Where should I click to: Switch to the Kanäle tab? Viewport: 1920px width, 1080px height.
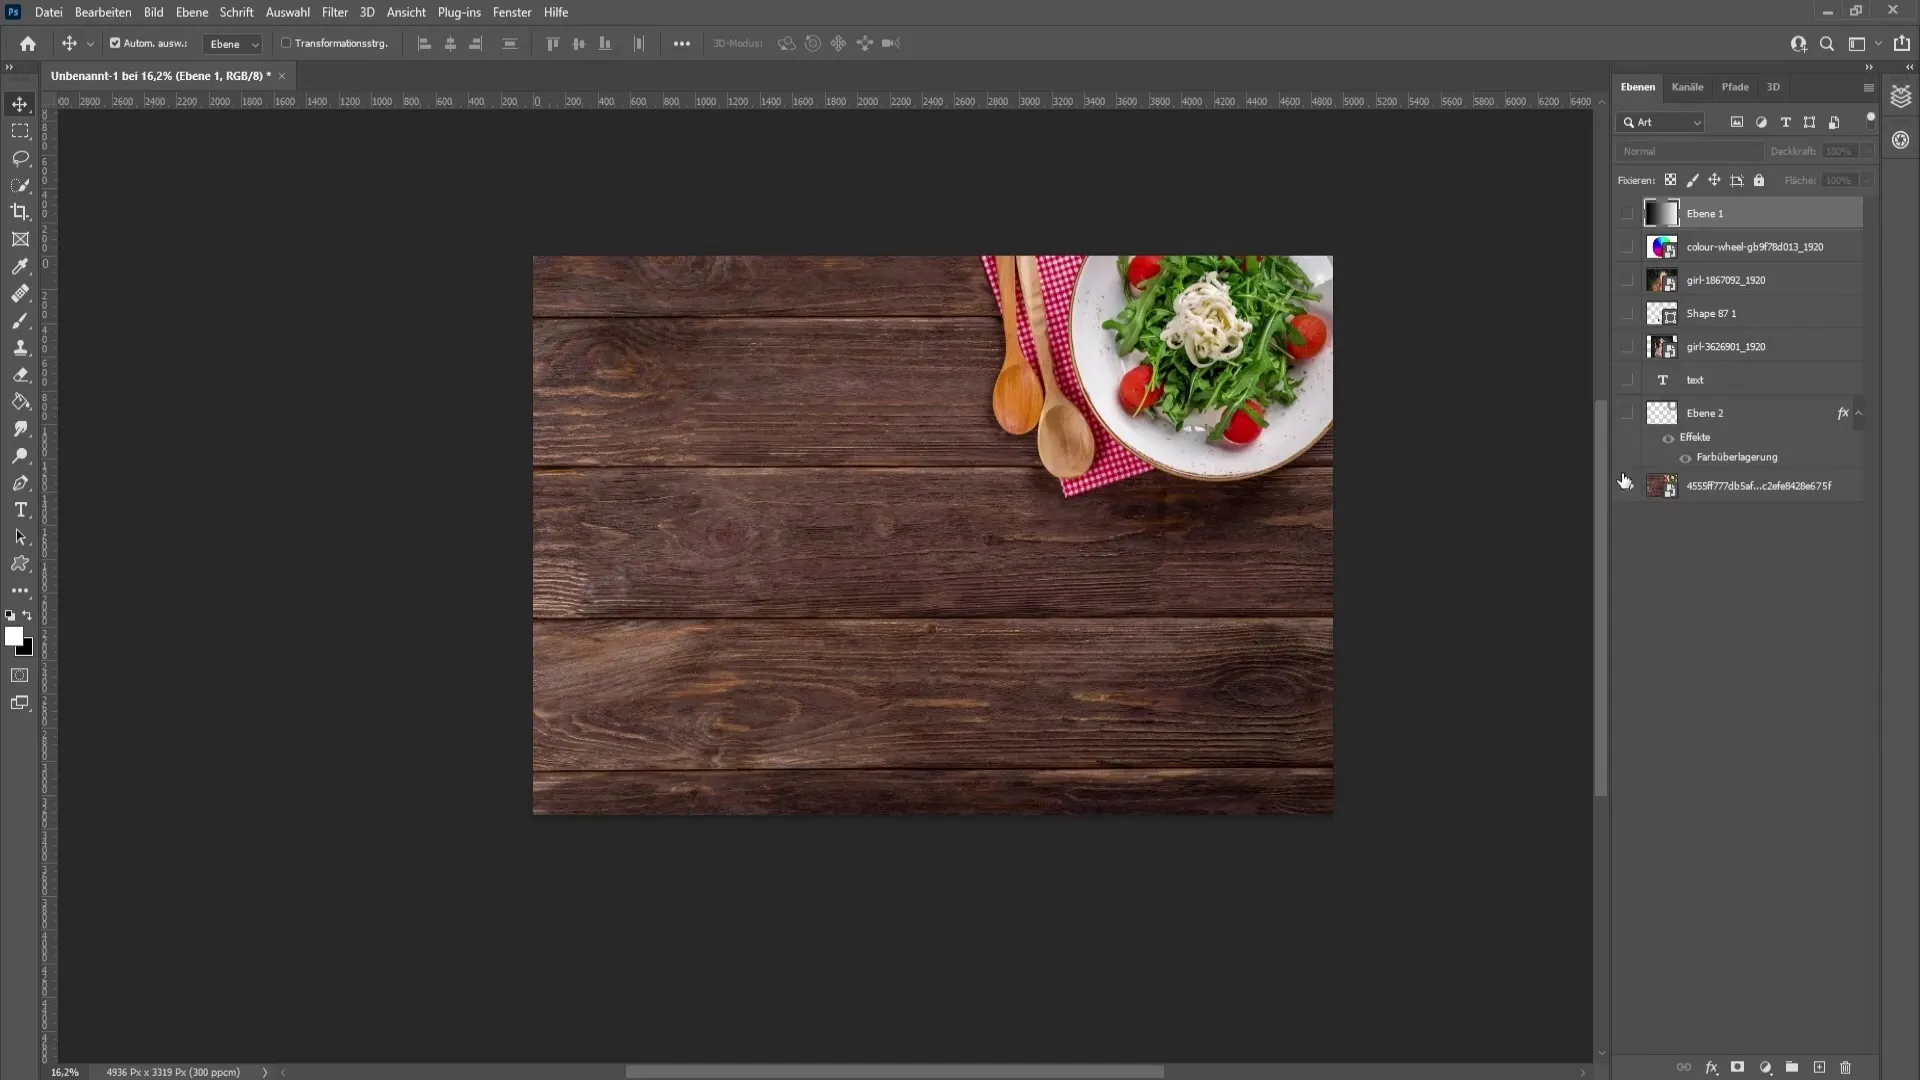pos(1688,87)
